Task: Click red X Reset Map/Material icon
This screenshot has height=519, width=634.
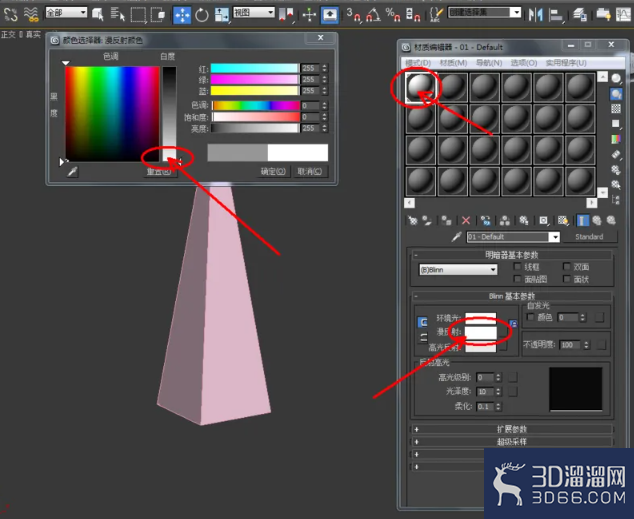Action: click(466, 220)
